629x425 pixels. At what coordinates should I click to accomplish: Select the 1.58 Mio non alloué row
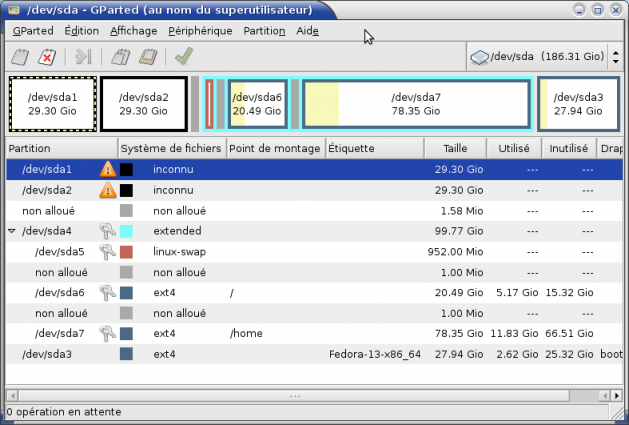[314, 211]
